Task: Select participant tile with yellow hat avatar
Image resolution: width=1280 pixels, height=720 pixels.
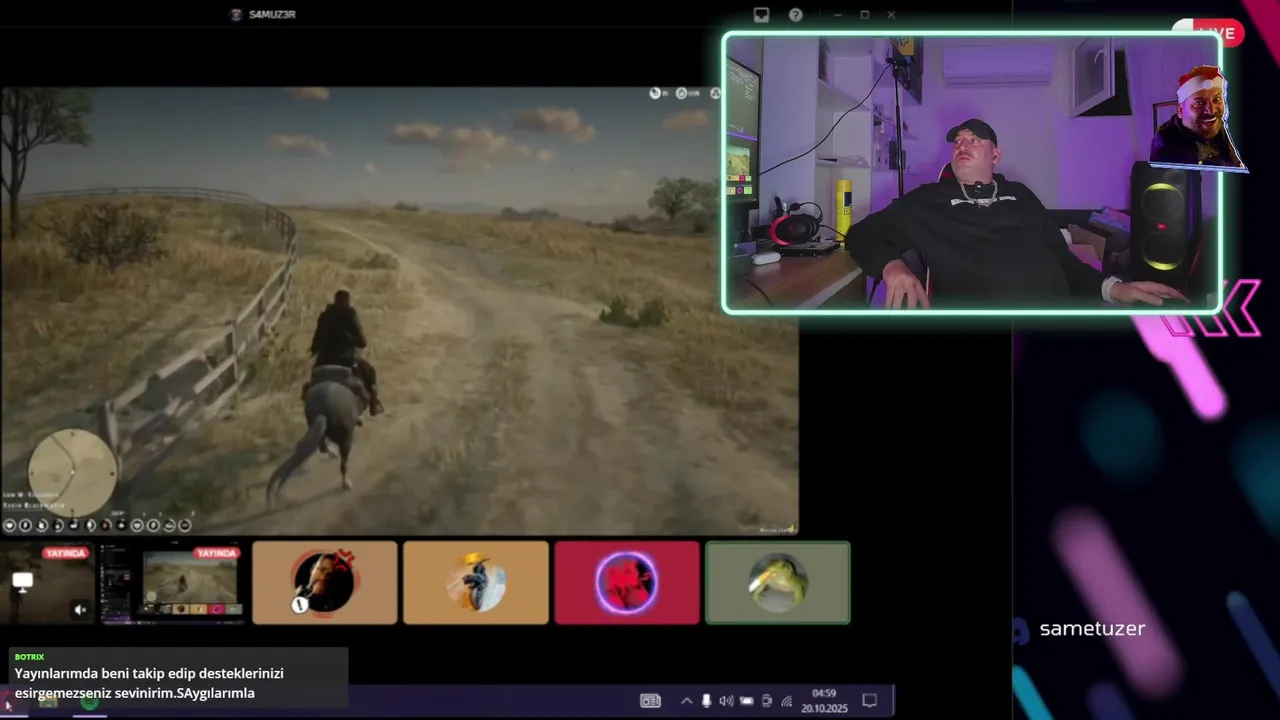Action: [476, 583]
